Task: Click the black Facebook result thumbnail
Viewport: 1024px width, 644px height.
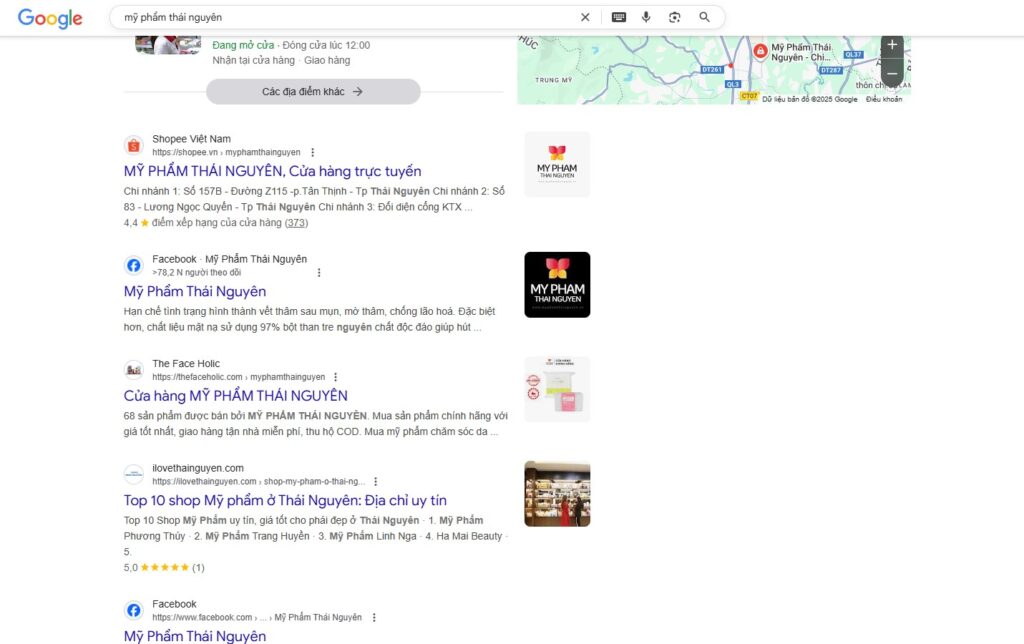Action: pyautogui.click(x=557, y=285)
